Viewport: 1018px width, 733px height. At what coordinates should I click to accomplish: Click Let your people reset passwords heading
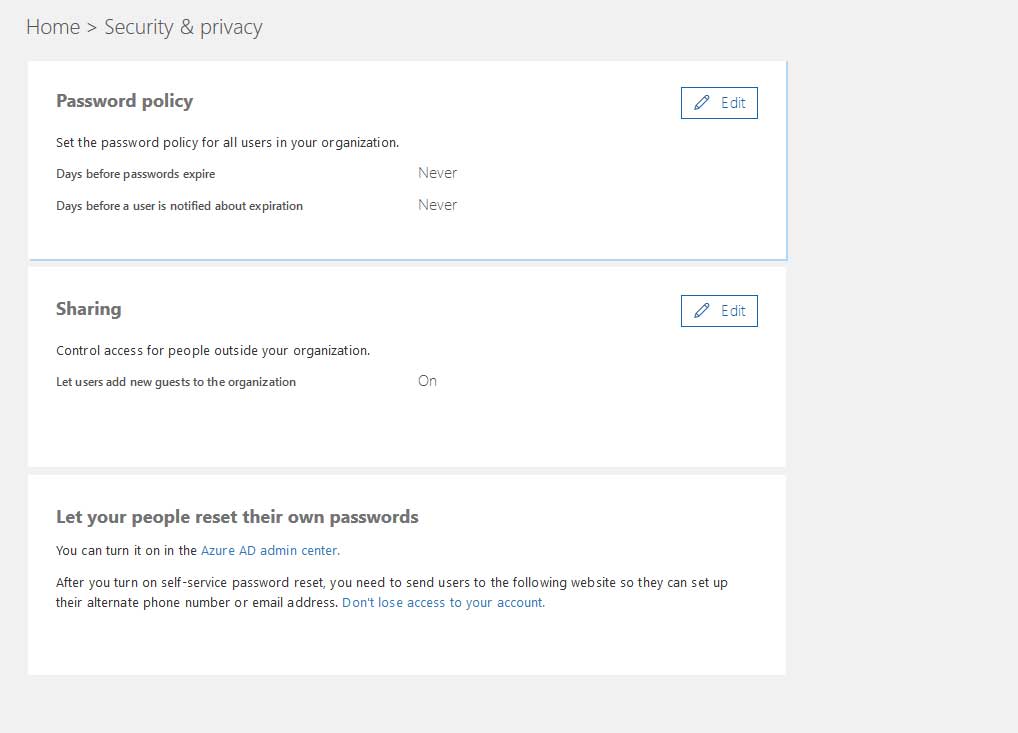237,517
